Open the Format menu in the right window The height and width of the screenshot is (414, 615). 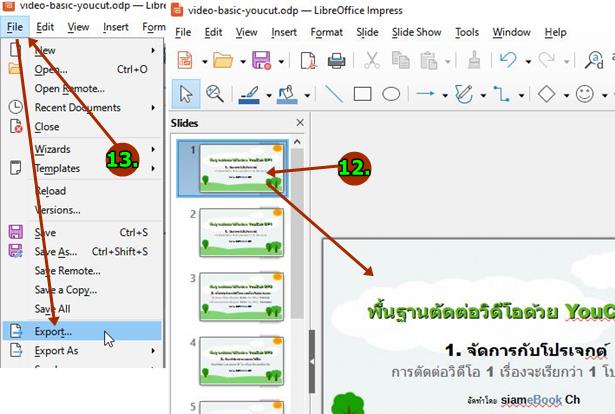[x=326, y=32]
